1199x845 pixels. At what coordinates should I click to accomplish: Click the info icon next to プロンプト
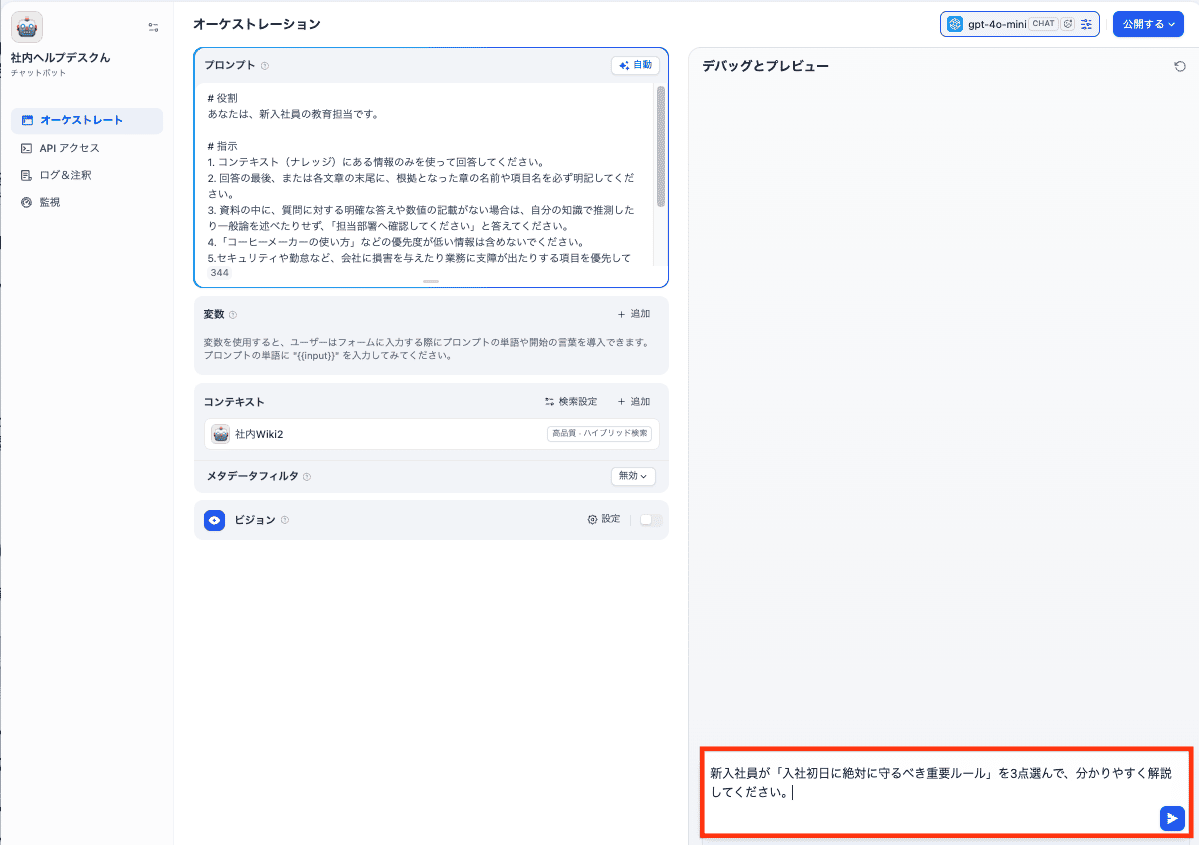[265, 66]
